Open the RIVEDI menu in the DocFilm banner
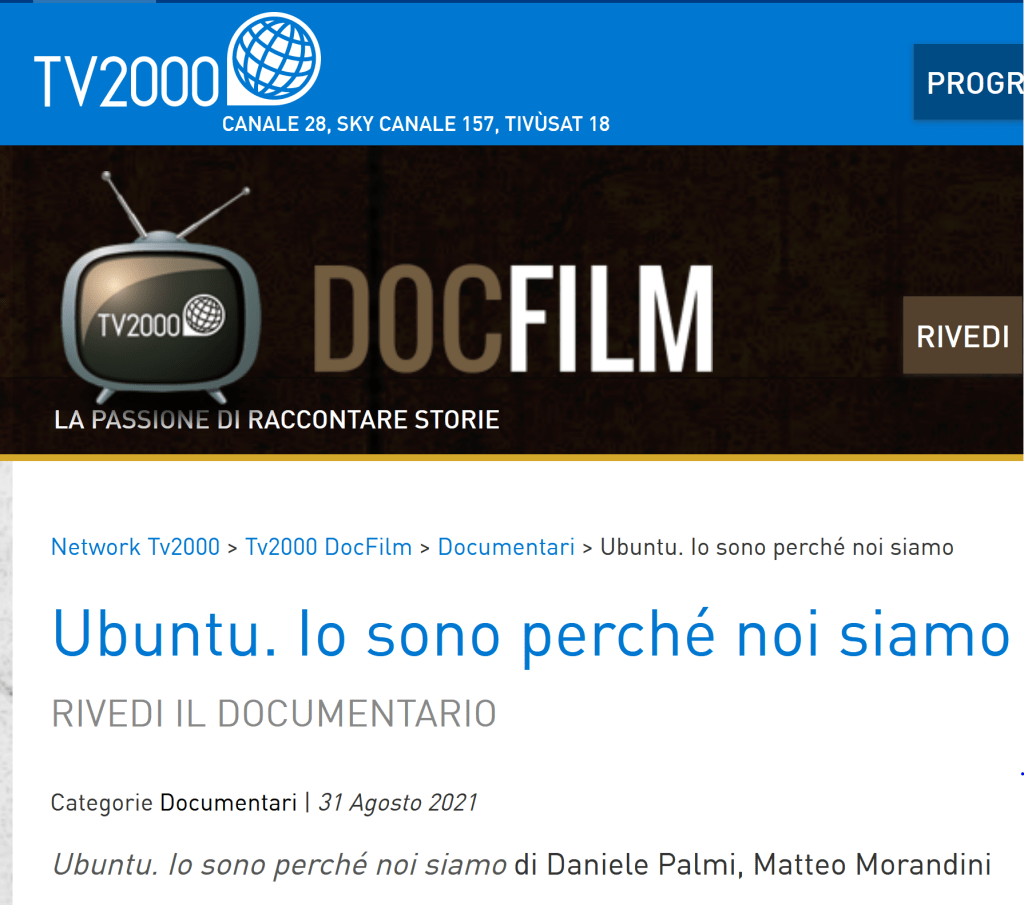This screenshot has height=905, width=1024. 963,337
